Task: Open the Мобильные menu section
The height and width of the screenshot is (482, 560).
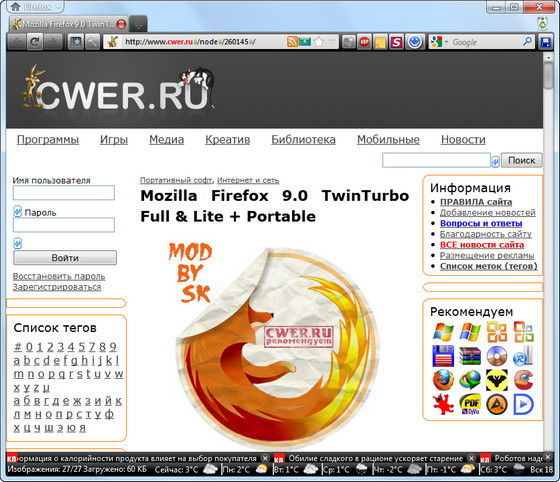Action: point(388,140)
